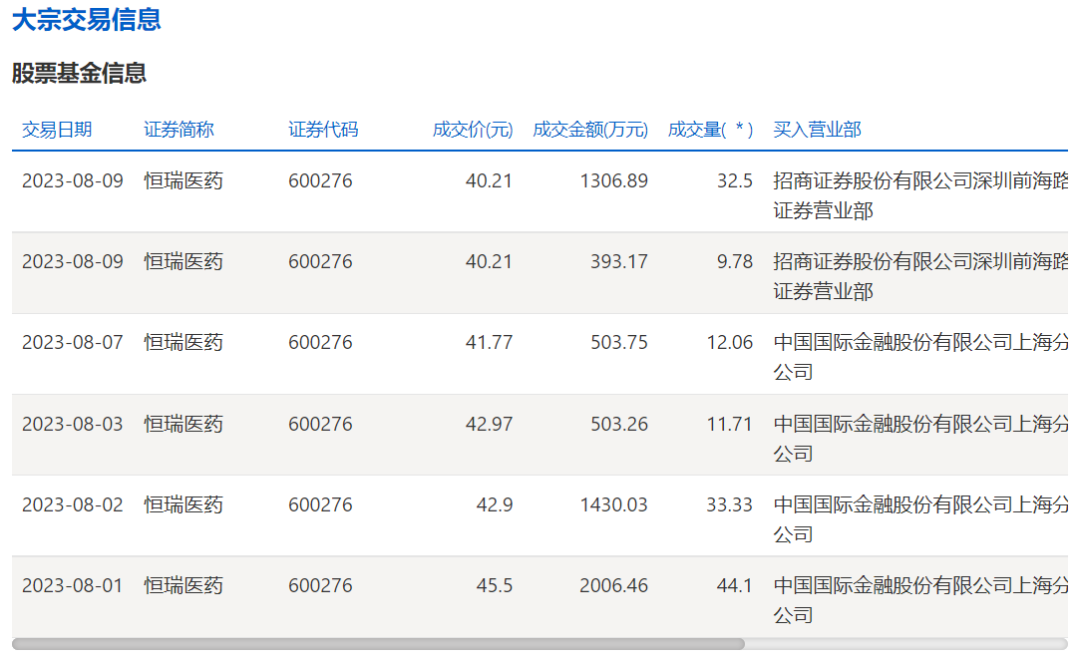
Task: Click the 中国国际金融 buyer in the 2023-08-07 row
Action: 920,357
